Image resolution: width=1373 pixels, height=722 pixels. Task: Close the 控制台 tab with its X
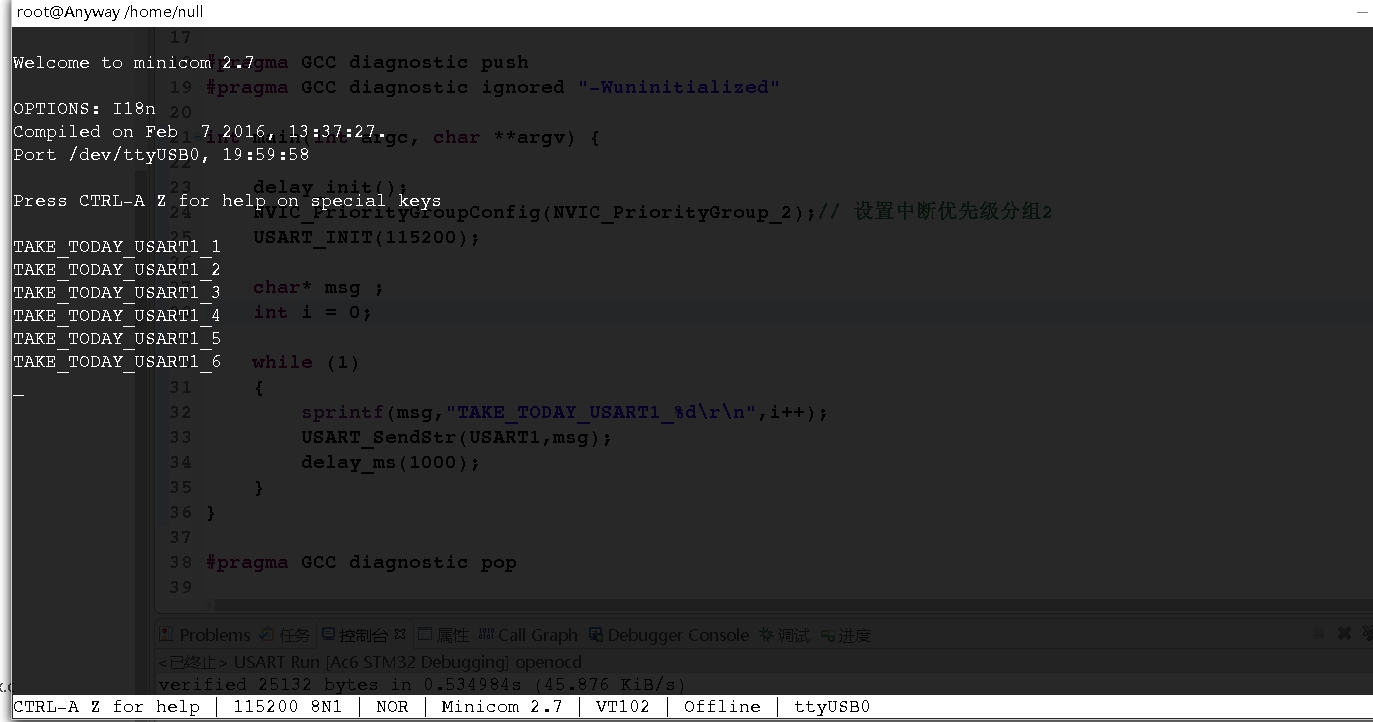pos(399,632)
